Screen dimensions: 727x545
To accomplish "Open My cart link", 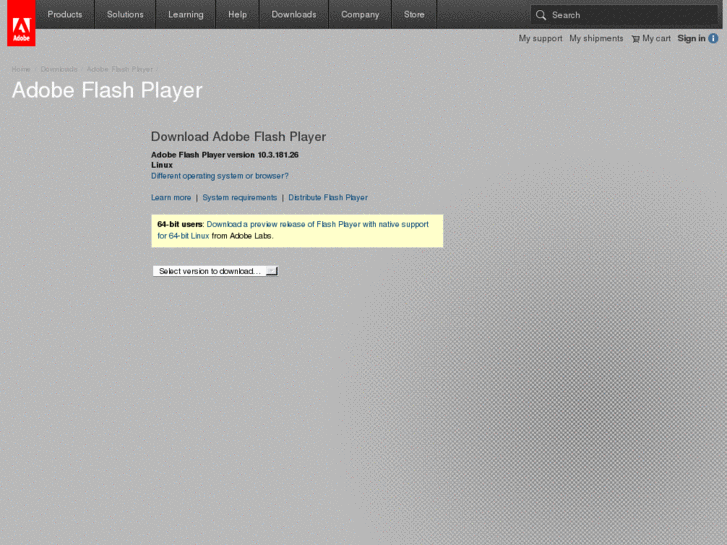I will tap(656, 38).
